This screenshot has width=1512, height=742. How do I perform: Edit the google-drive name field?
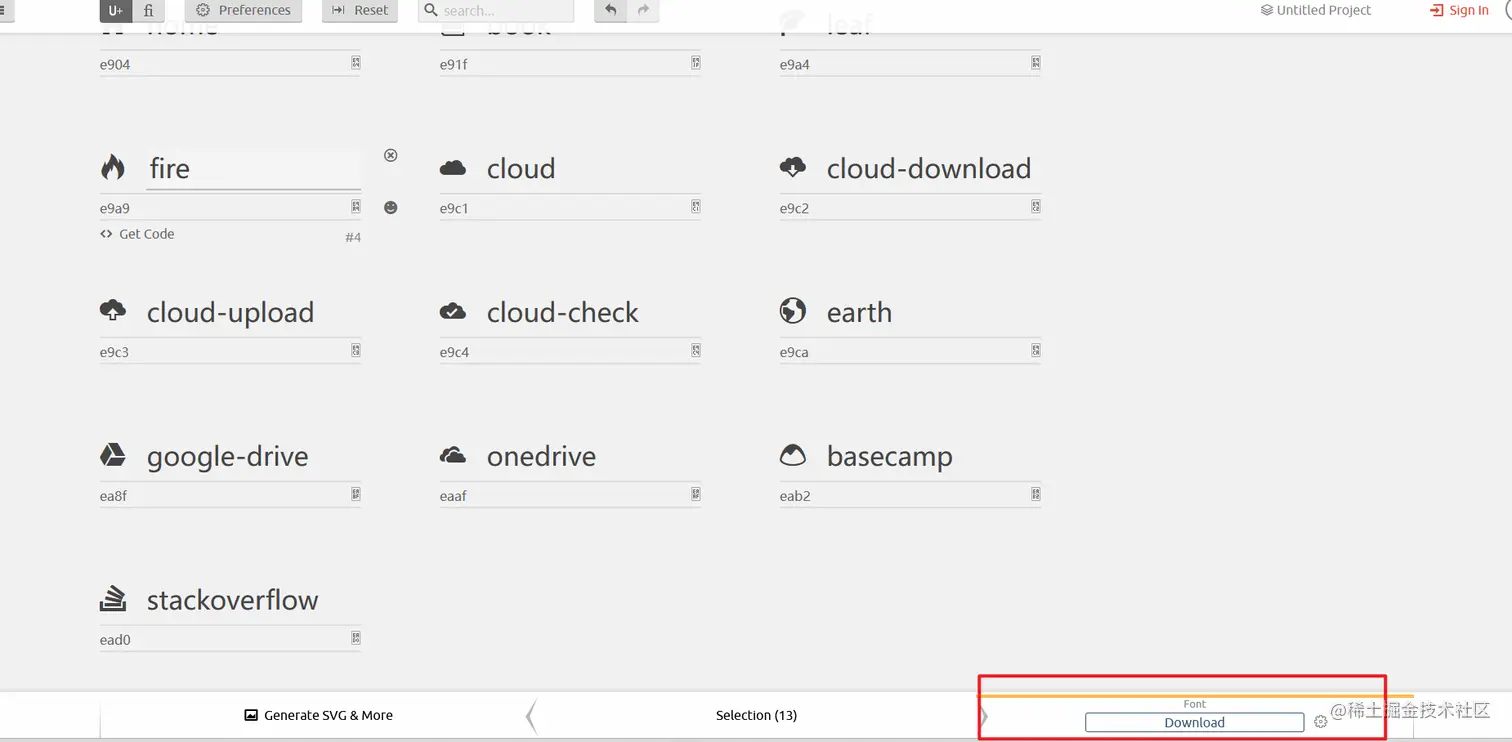[253, 456]
